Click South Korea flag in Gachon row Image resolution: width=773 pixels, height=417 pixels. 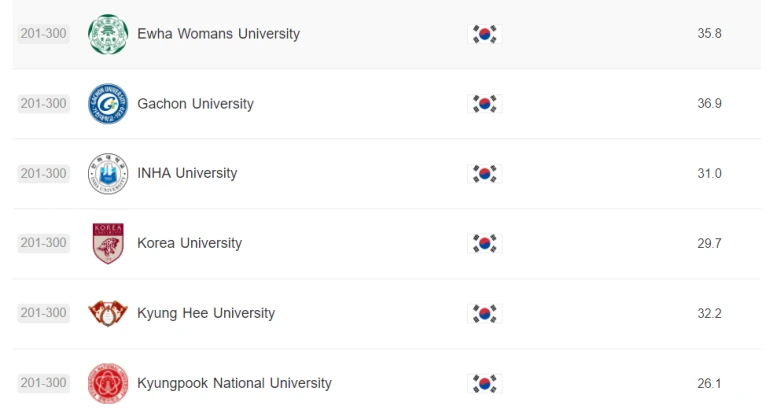point(484,104)
